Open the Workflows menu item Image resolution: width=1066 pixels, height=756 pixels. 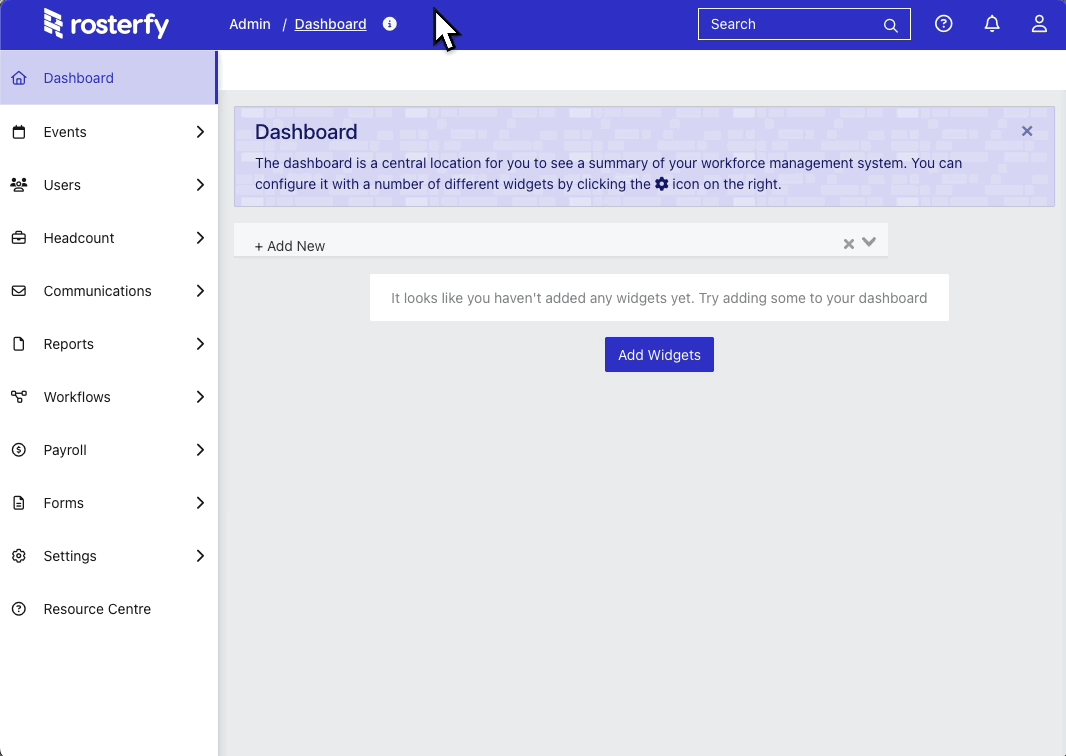(x=109, y=397)
